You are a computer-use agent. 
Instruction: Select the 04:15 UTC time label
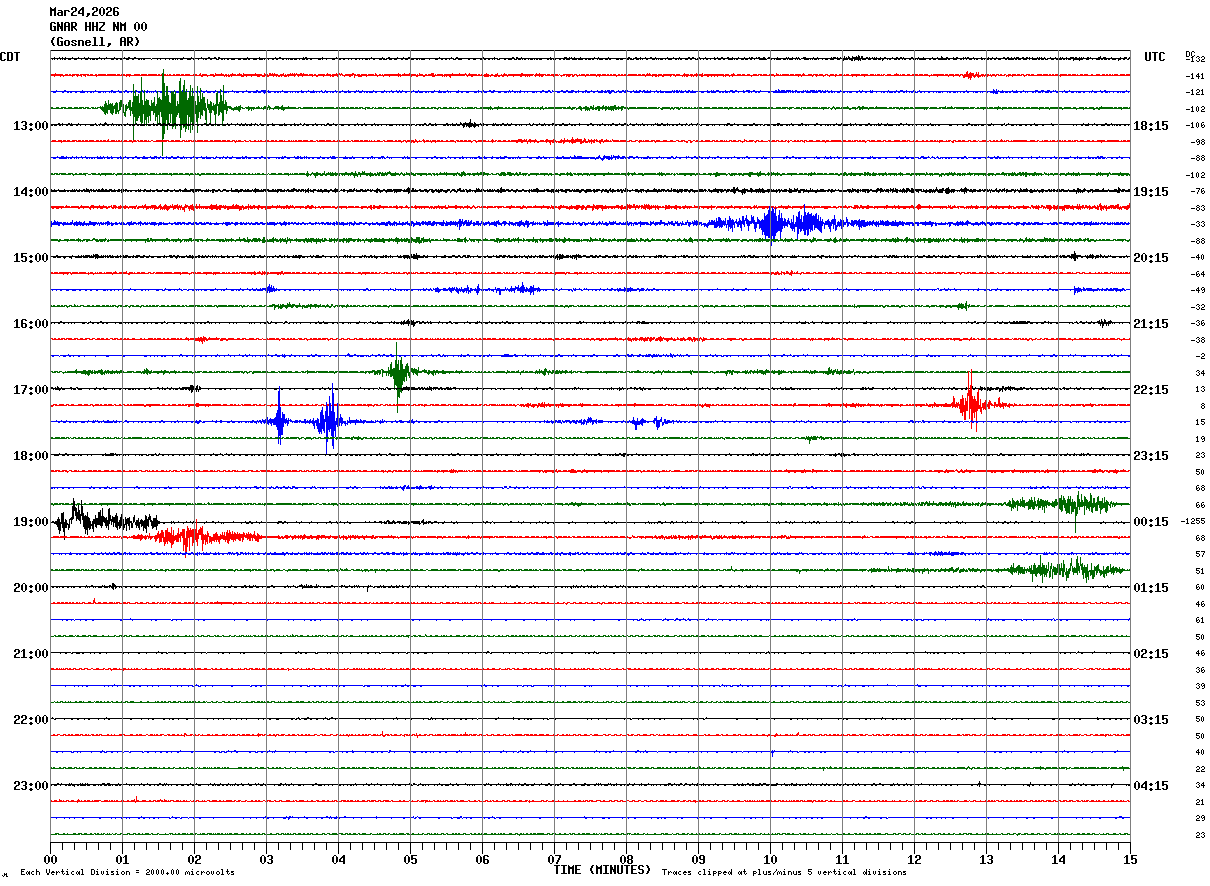pyautogui.click(x=1151, y=786)
